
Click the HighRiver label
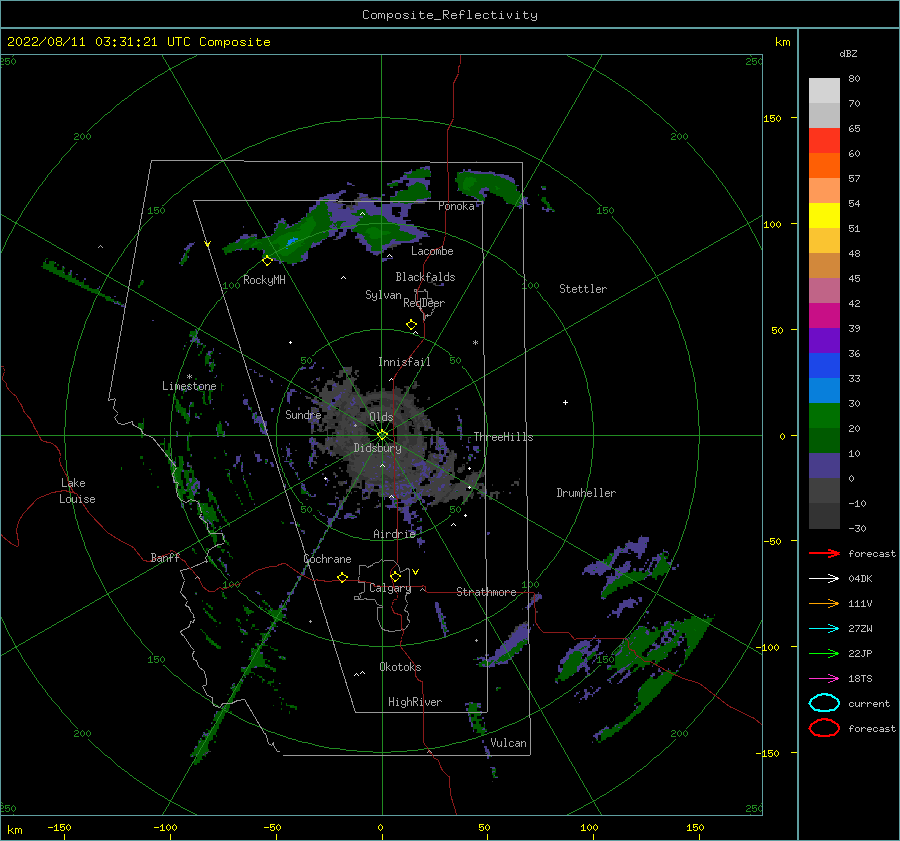click(415, 702)
